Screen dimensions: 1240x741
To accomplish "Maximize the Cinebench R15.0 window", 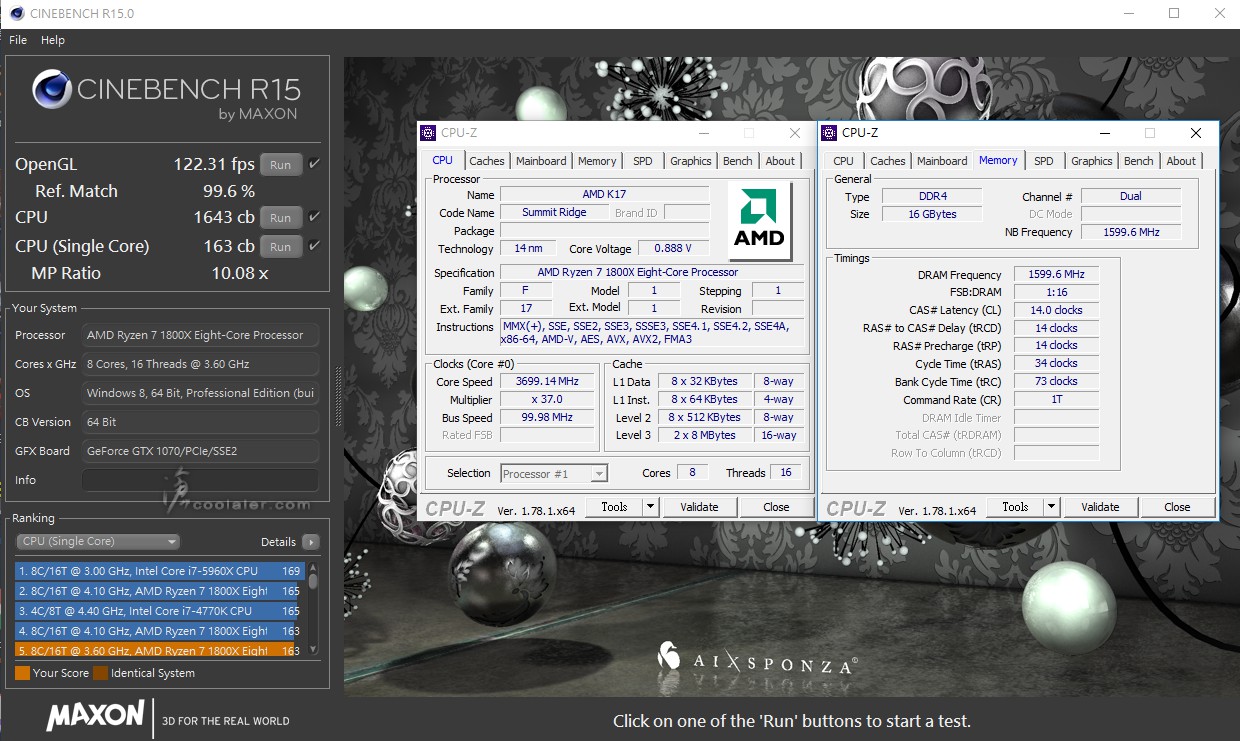I will [x=1174, y=14].
